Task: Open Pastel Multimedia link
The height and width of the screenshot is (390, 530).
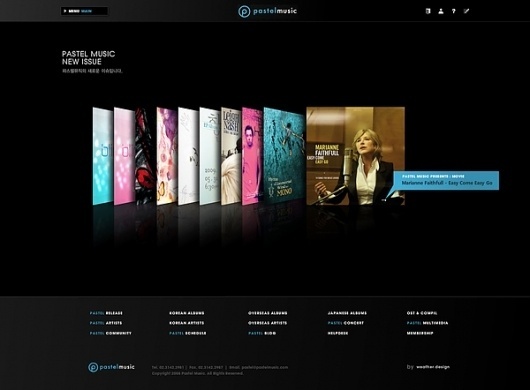Action: 427,323
